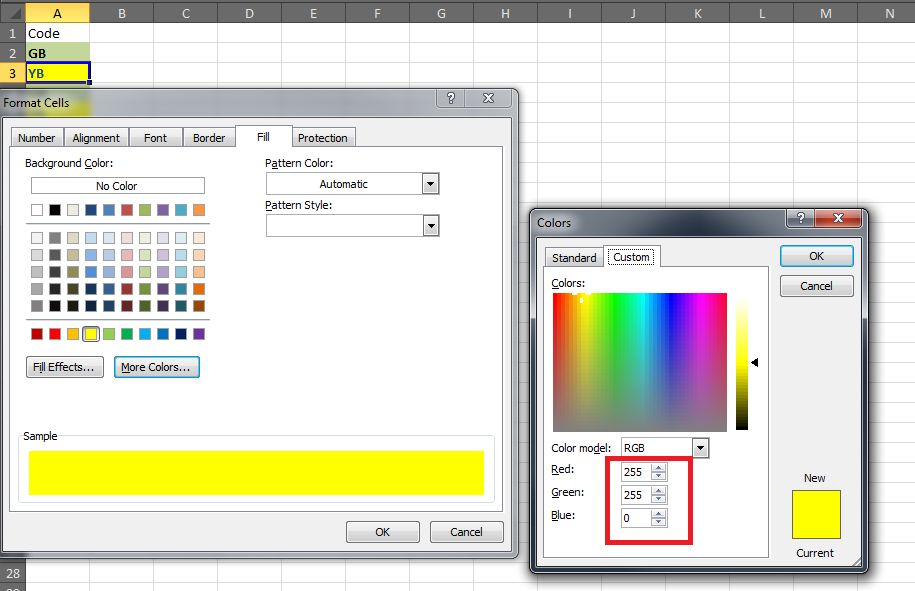Expand the Pattern Style dropdown
This screenshot has width=915, height=591.
tap(431, 225)
